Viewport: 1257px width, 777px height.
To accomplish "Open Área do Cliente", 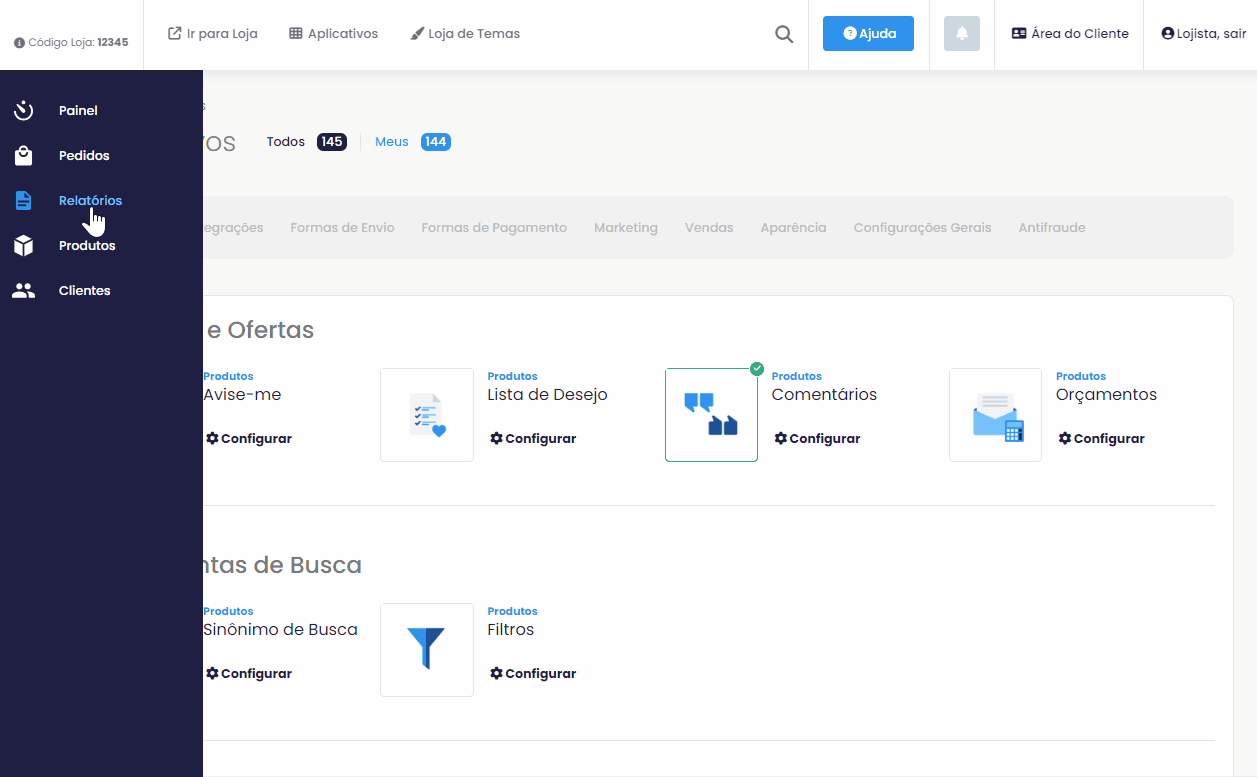I will 1070,34.
